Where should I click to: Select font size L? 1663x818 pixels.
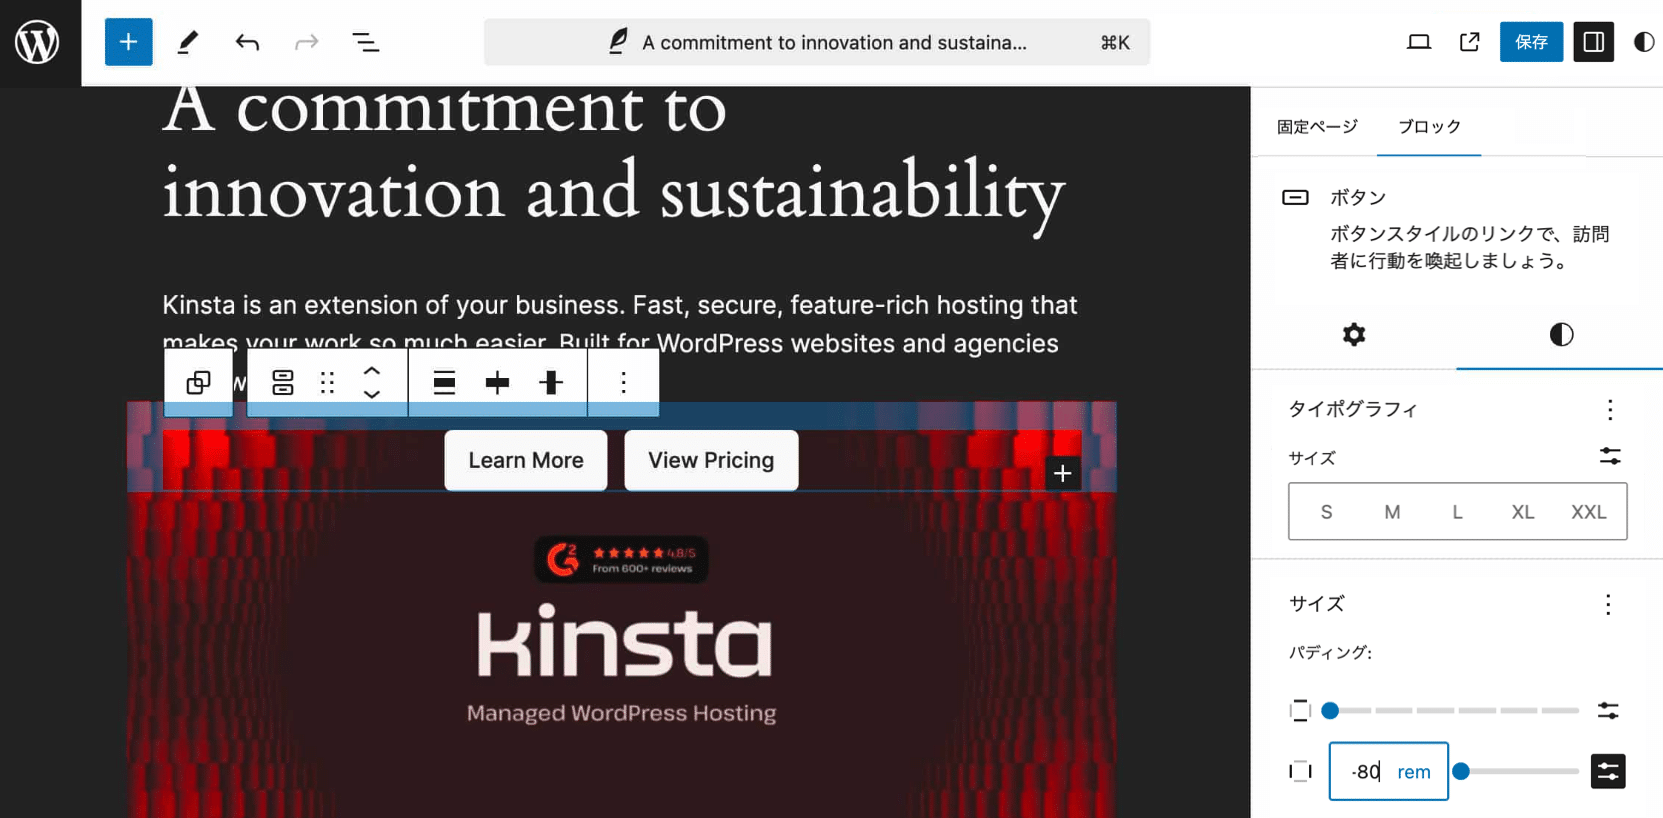coord(1457,512)
